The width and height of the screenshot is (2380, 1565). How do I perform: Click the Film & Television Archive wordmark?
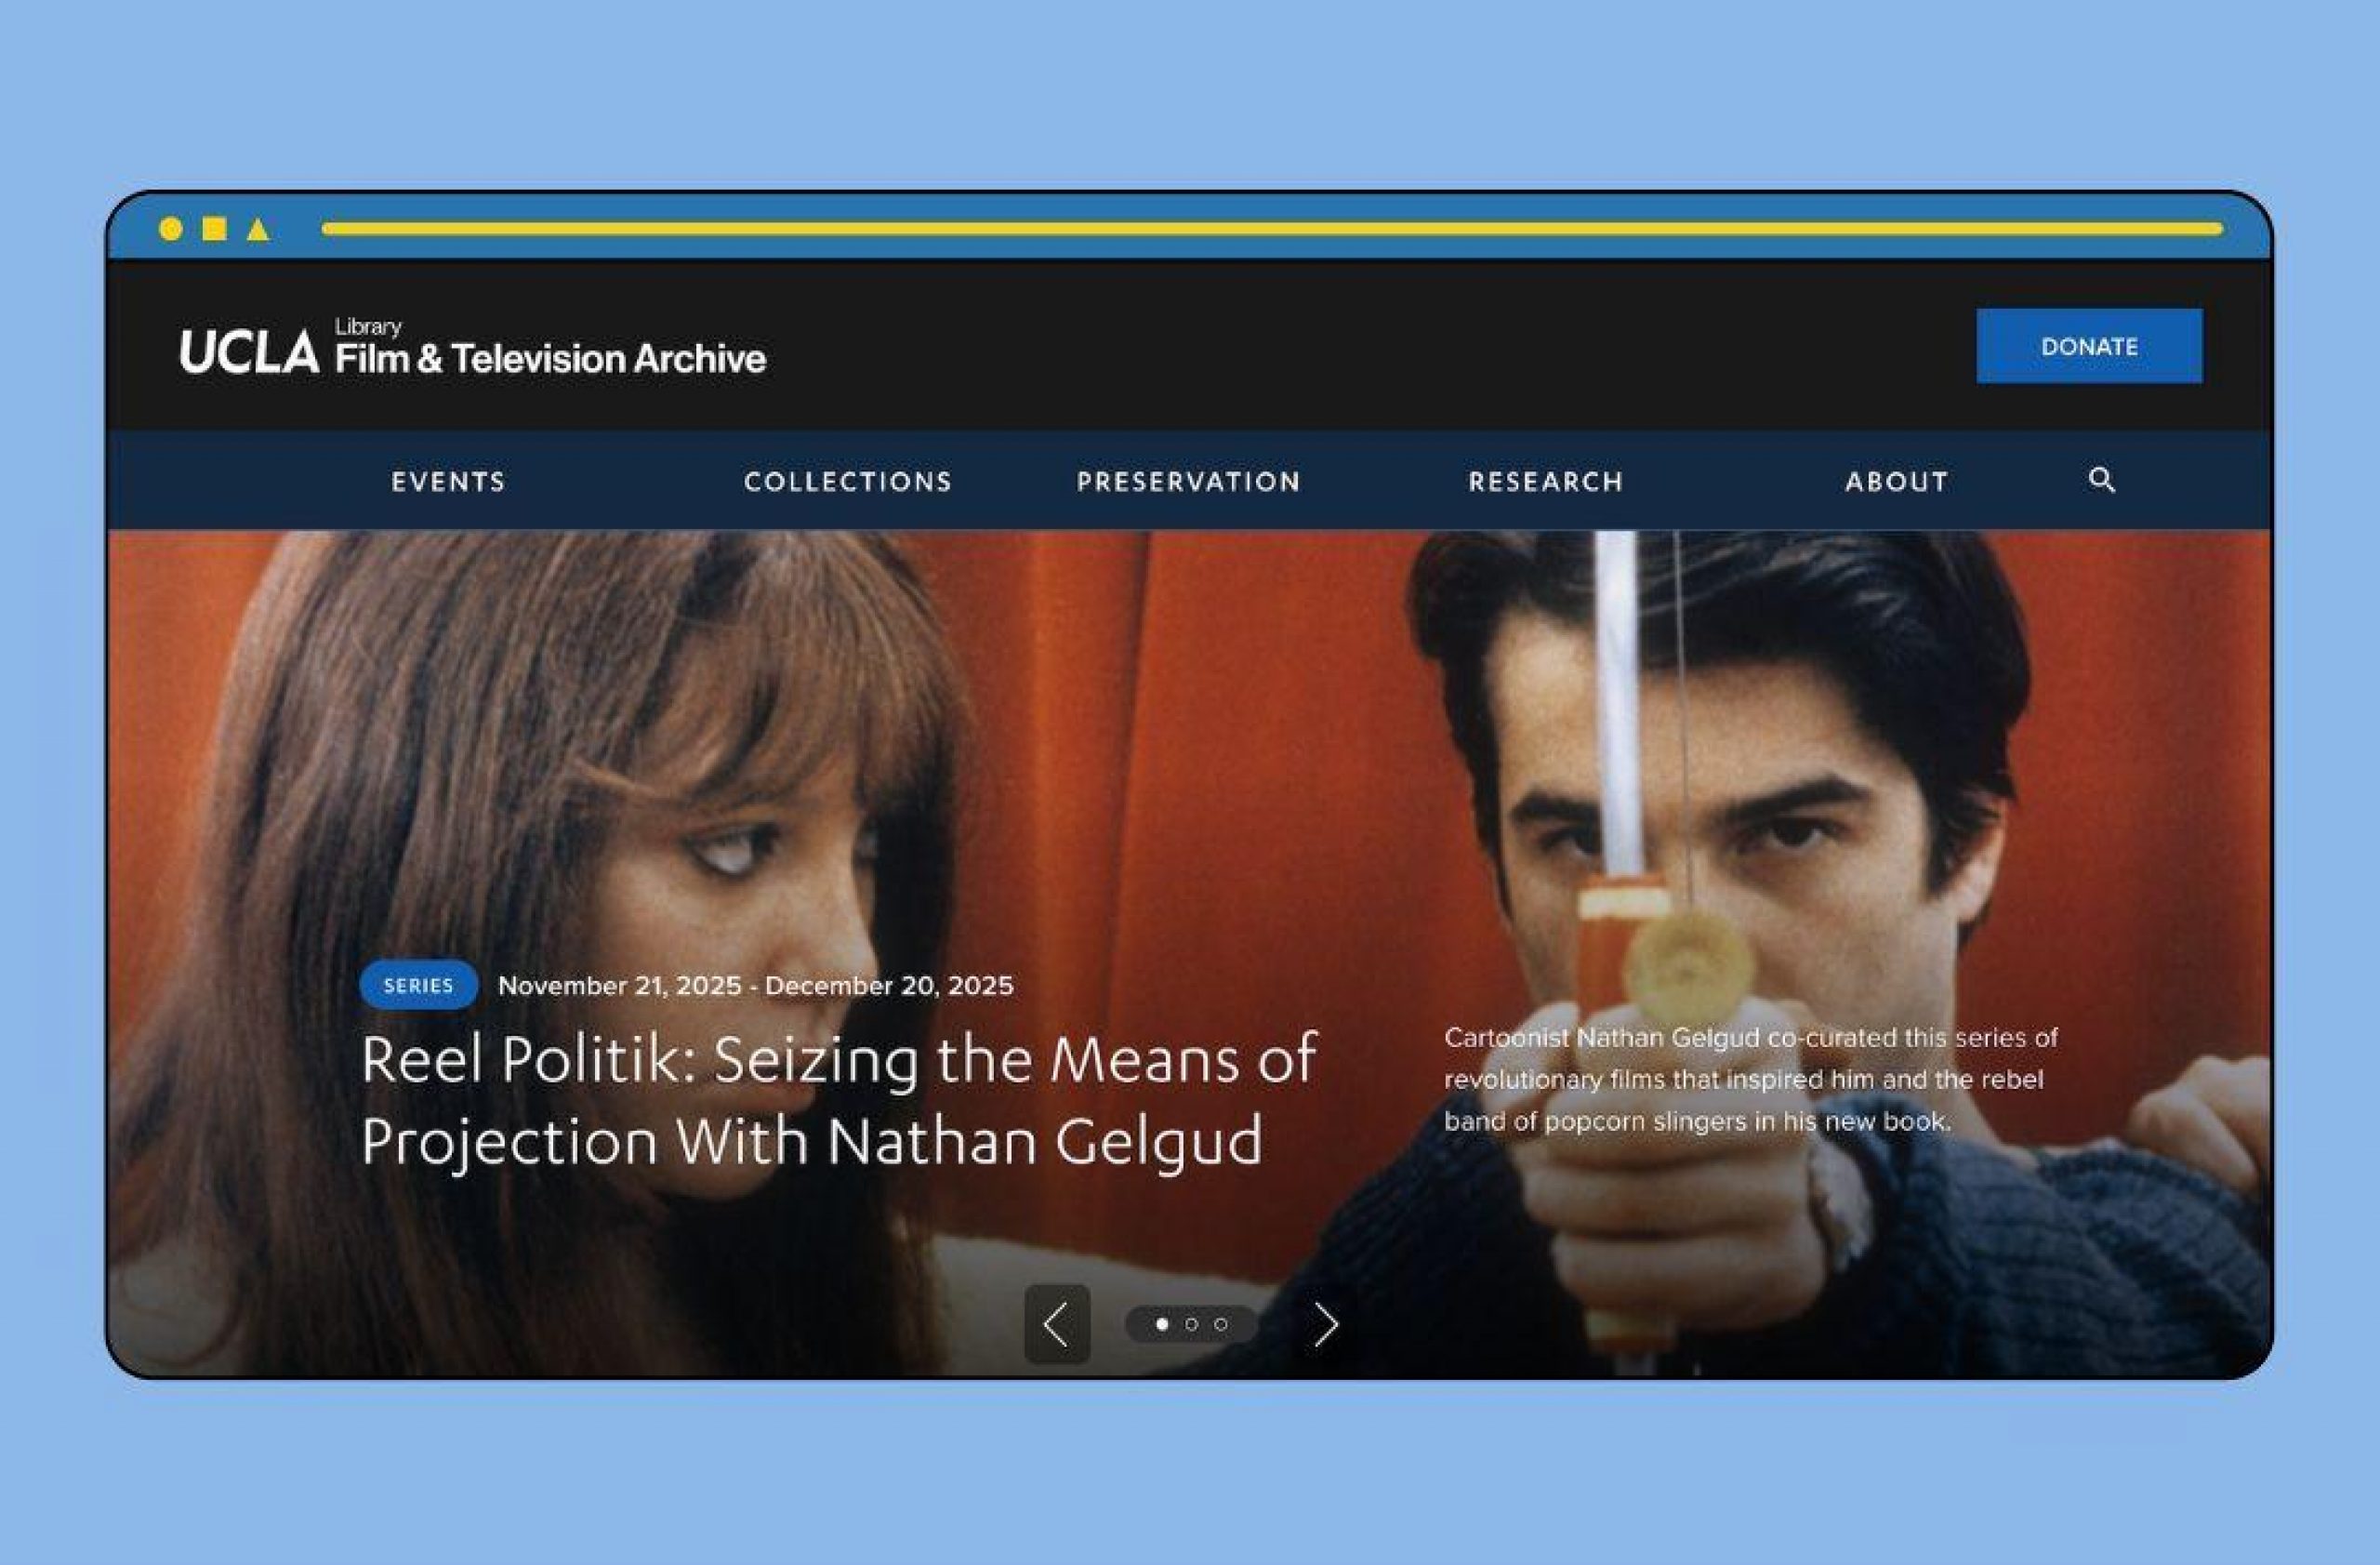(x=551, y=357)
